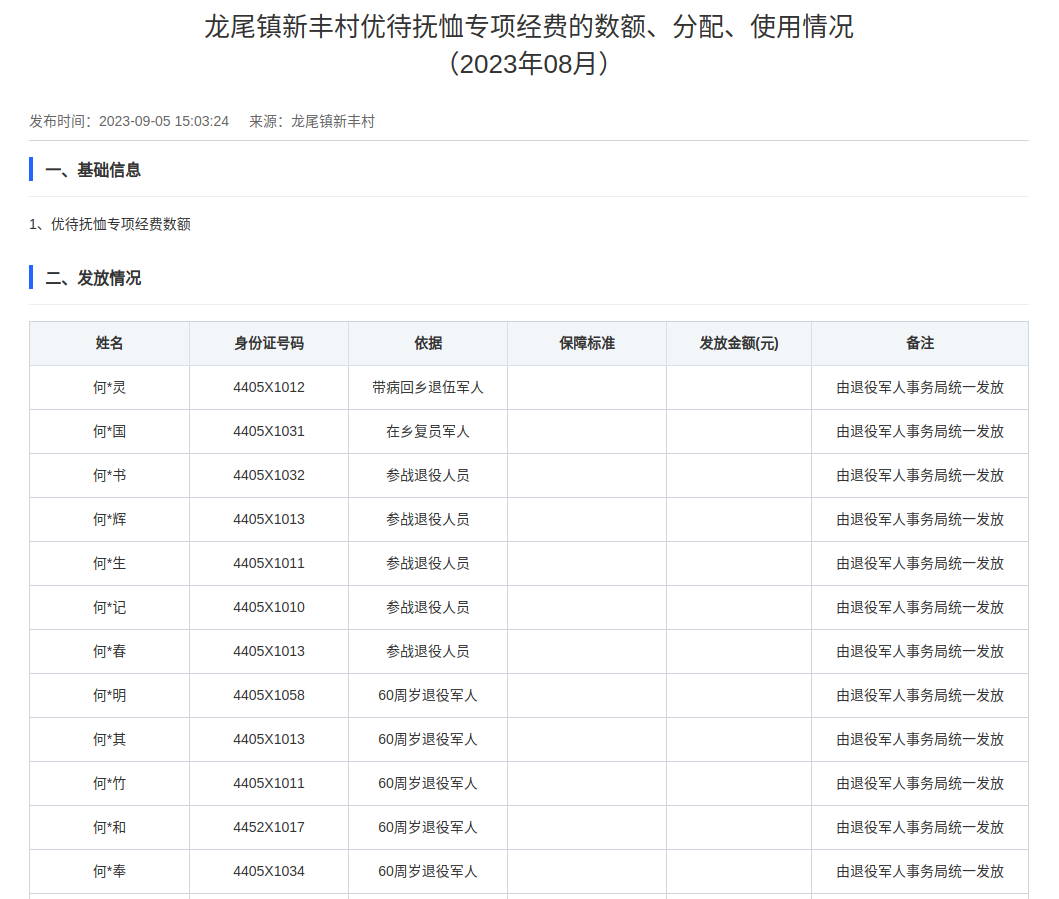
Task: Click ID number 4405X1011 in 何*竹 row
Action: coord(269,784)
